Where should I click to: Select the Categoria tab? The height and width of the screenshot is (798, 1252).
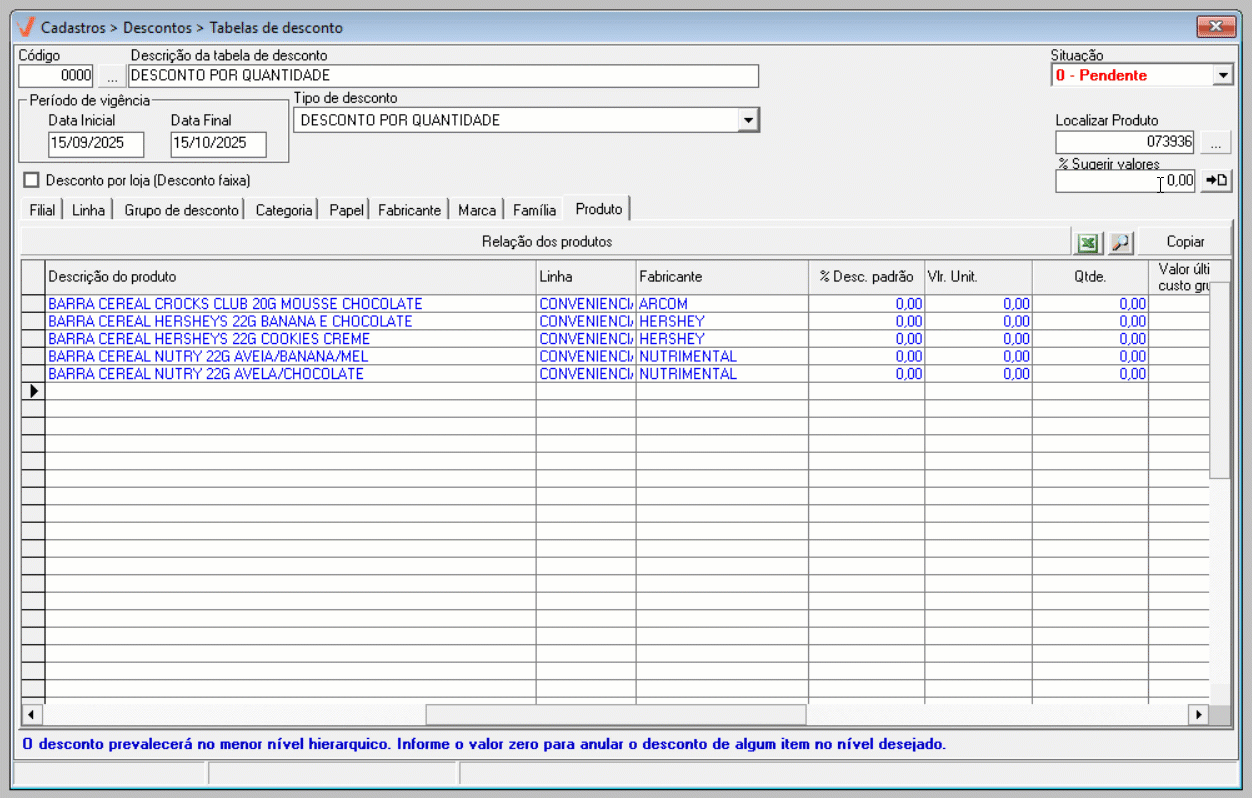tap(283, 210)
